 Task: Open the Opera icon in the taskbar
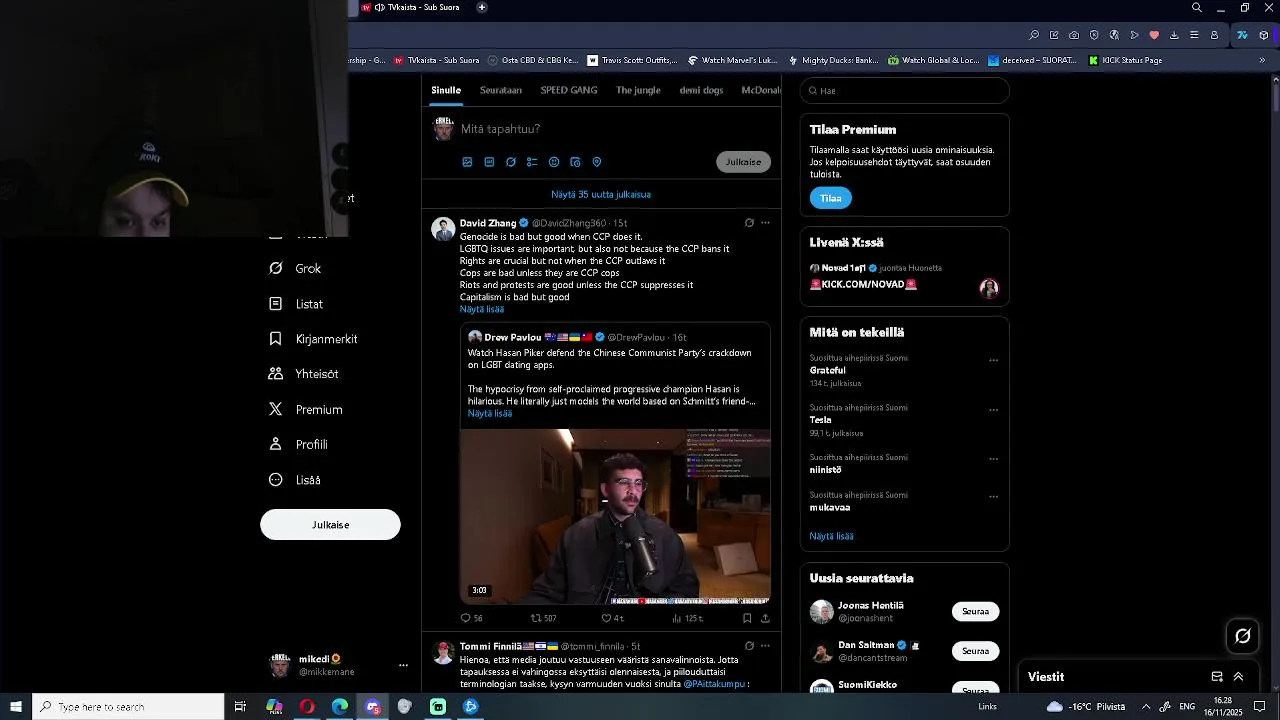pos(307,707)
